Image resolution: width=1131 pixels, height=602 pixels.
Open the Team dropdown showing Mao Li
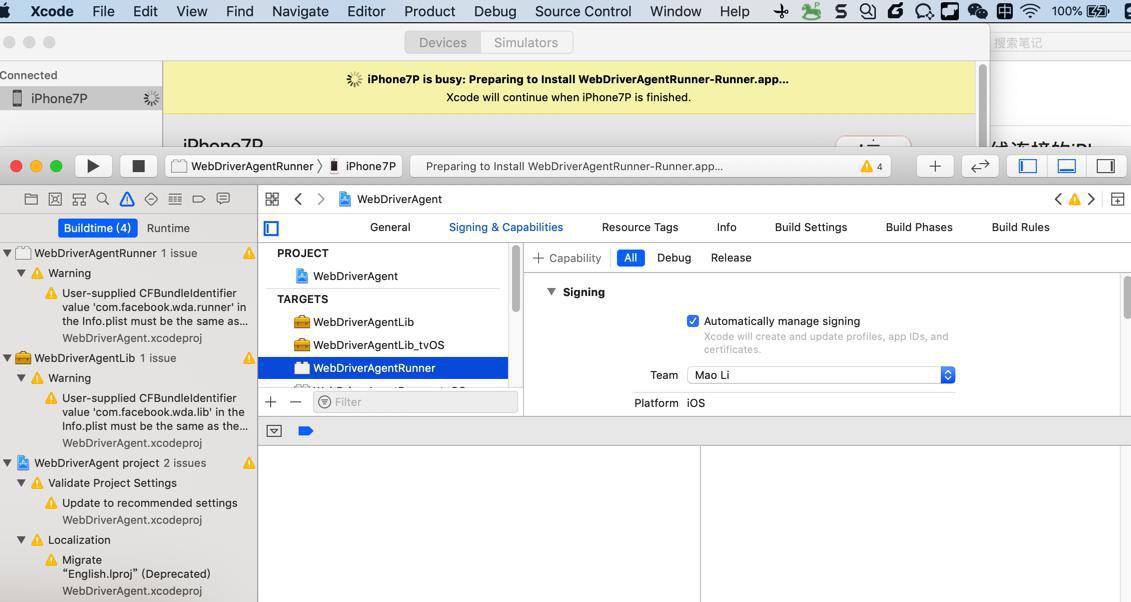coord(821,375)
